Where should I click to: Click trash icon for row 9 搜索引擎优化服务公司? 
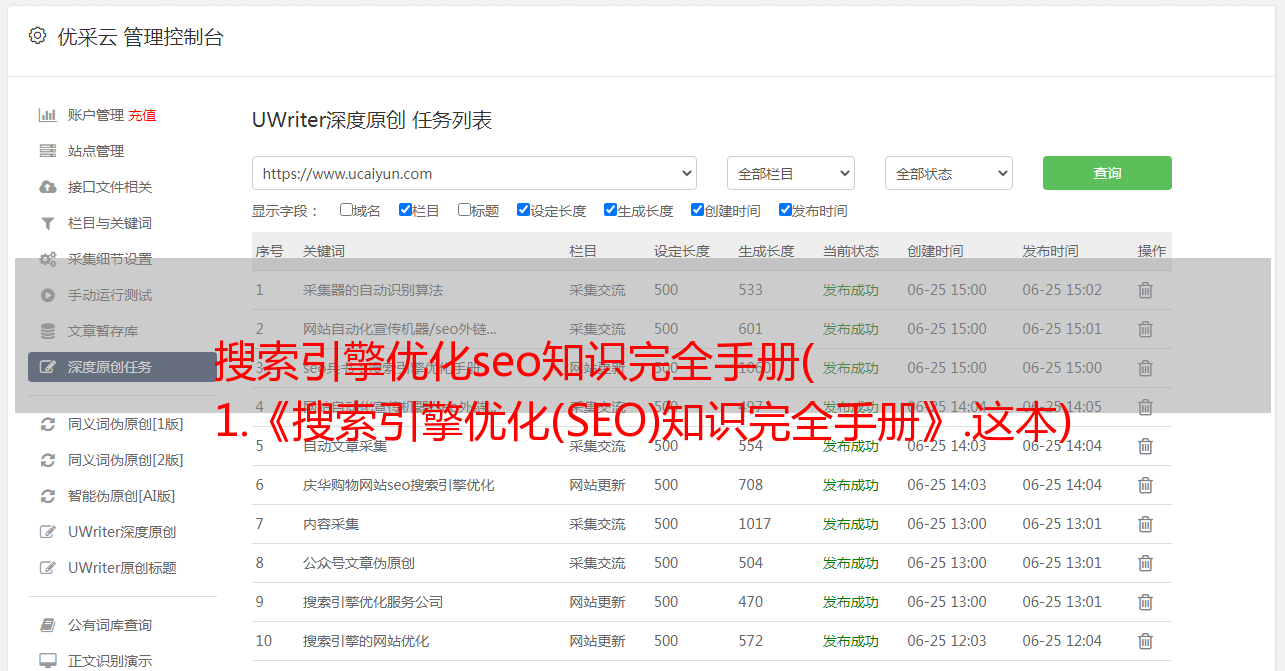click(x=1146, y=602)
